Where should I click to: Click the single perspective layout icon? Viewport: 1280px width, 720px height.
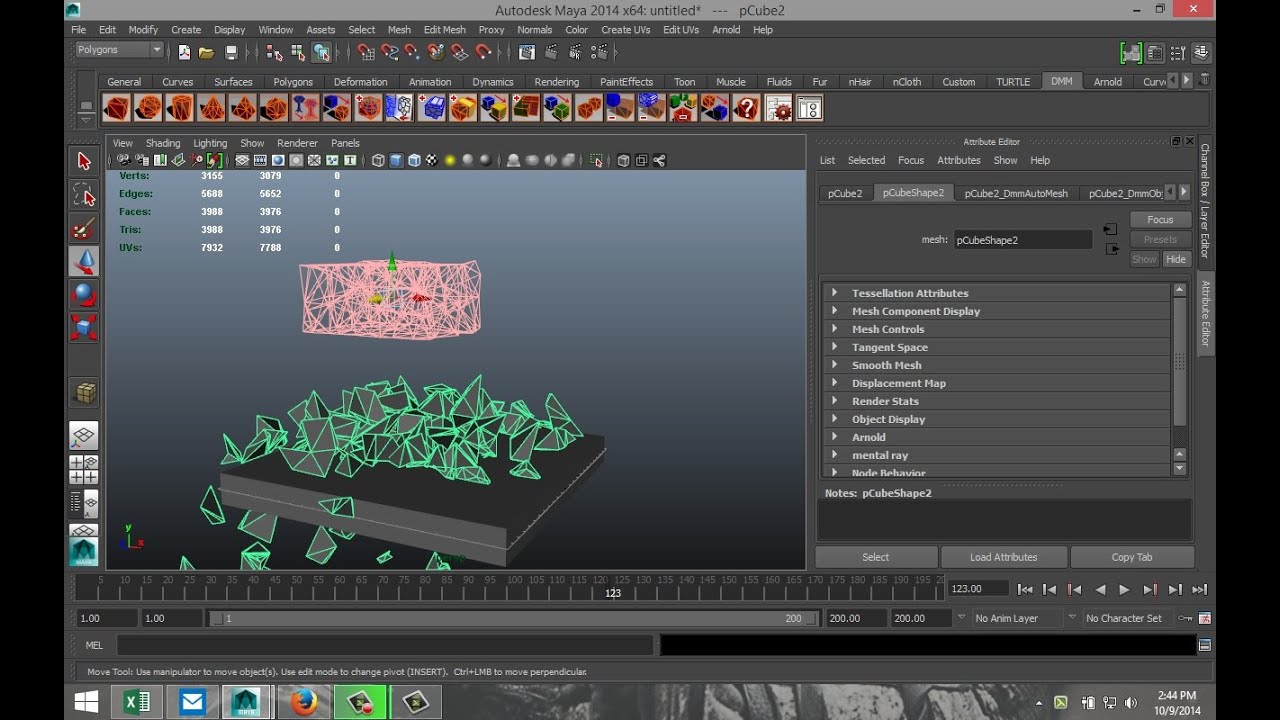pyautogui.click(x=84, y=435)
